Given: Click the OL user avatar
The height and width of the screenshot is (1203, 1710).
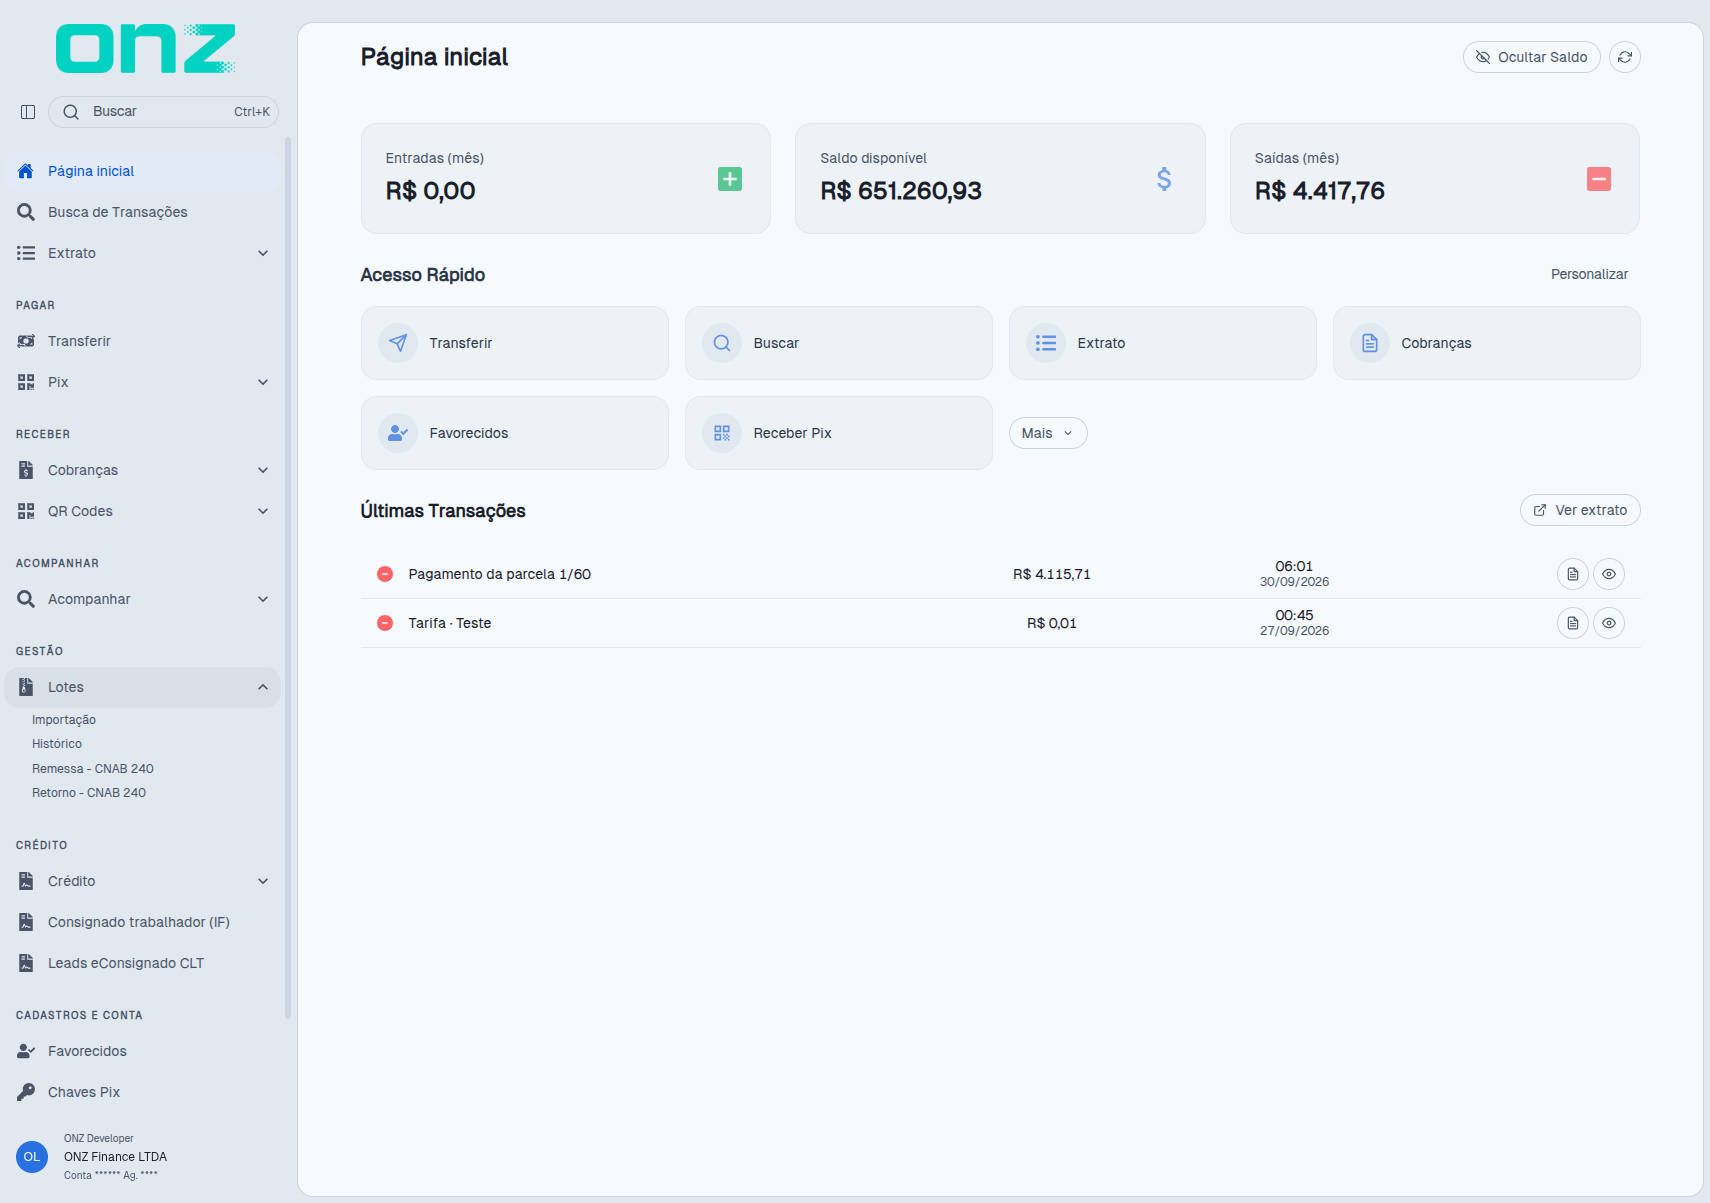Looking at the screenshot, I should pos(32,1157).
